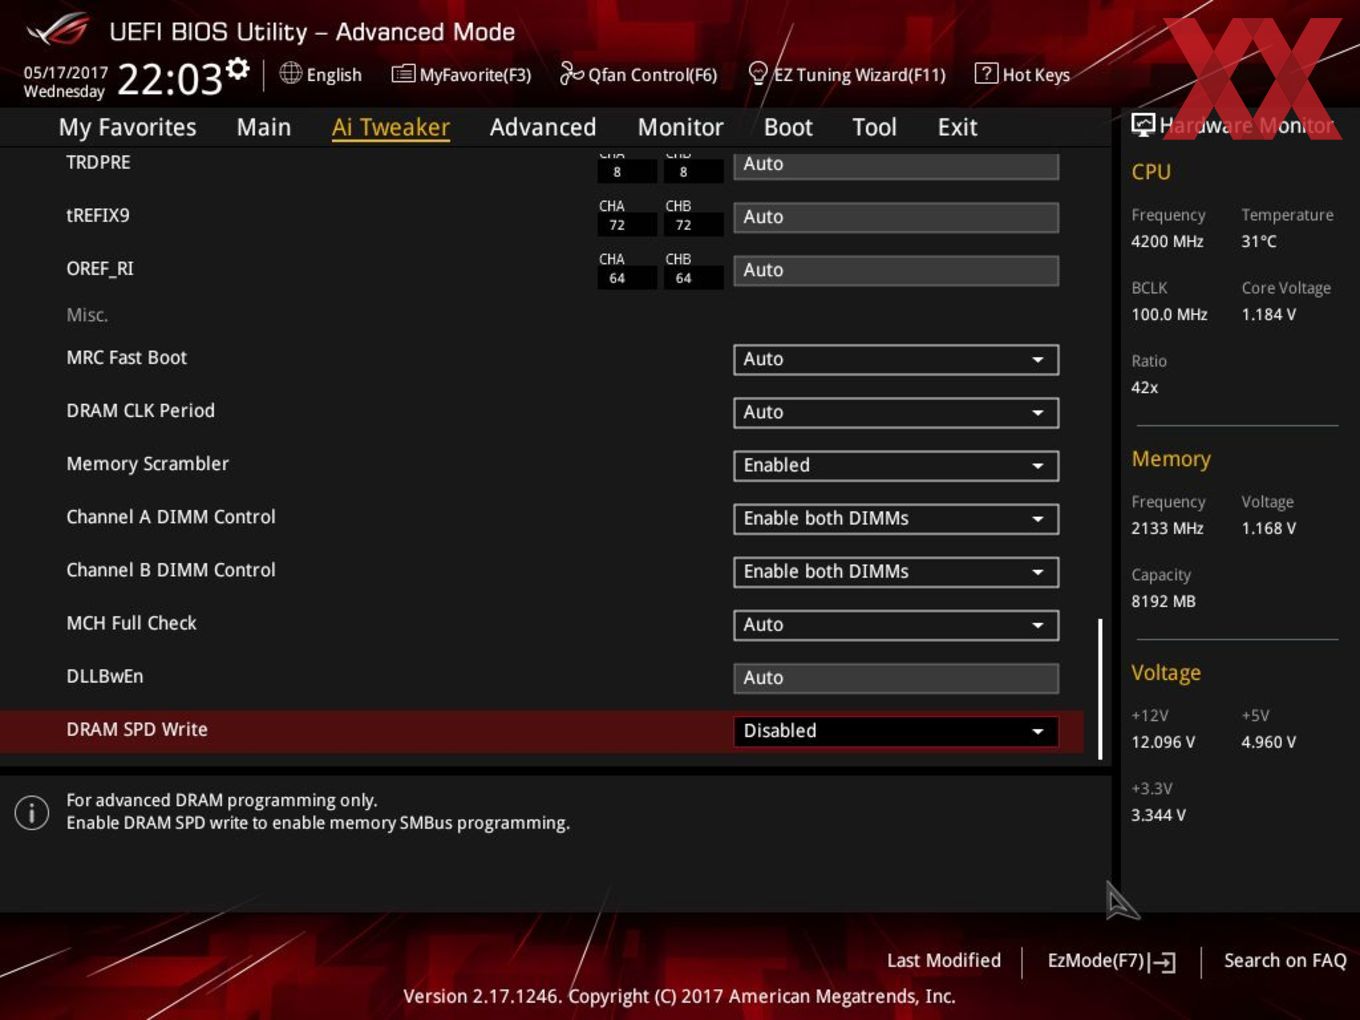Open Memory Scrambler dropdown
The height and width of the screenshot is (1020, 1360).
896,465
